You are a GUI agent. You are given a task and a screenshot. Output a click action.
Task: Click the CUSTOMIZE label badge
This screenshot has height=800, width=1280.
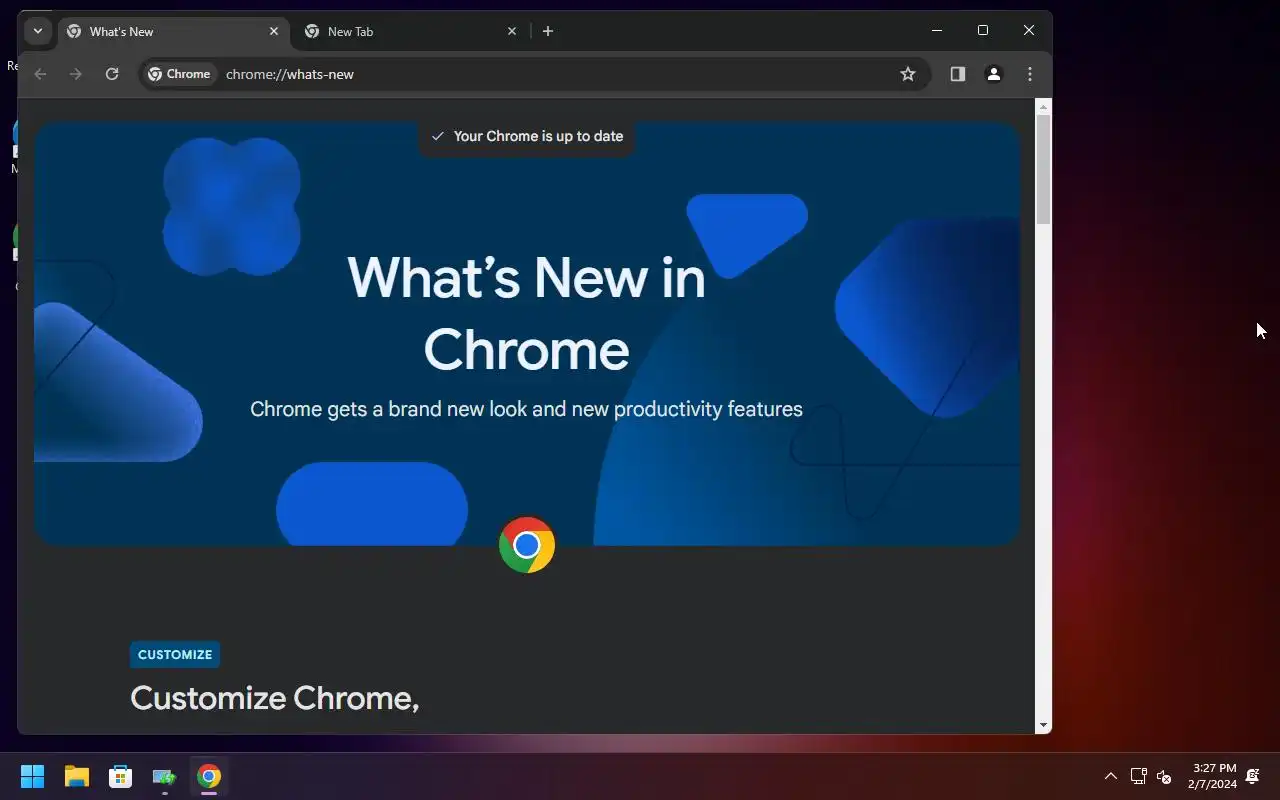tap(175, 655)
